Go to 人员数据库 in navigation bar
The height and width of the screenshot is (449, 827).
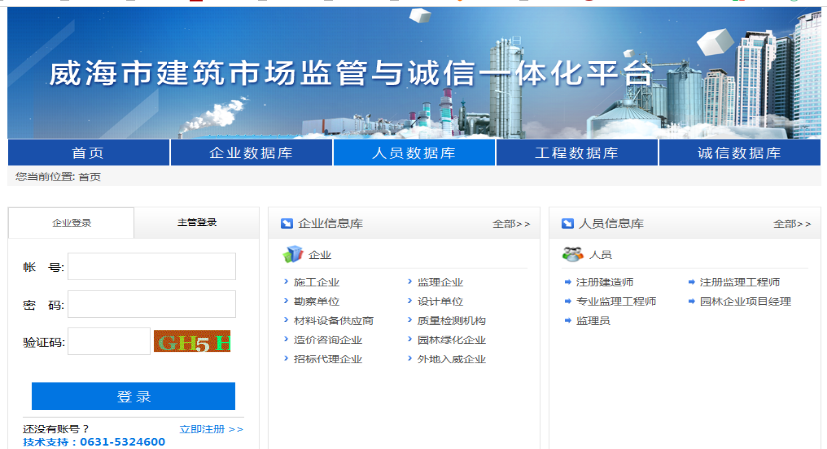pos(414,153)
